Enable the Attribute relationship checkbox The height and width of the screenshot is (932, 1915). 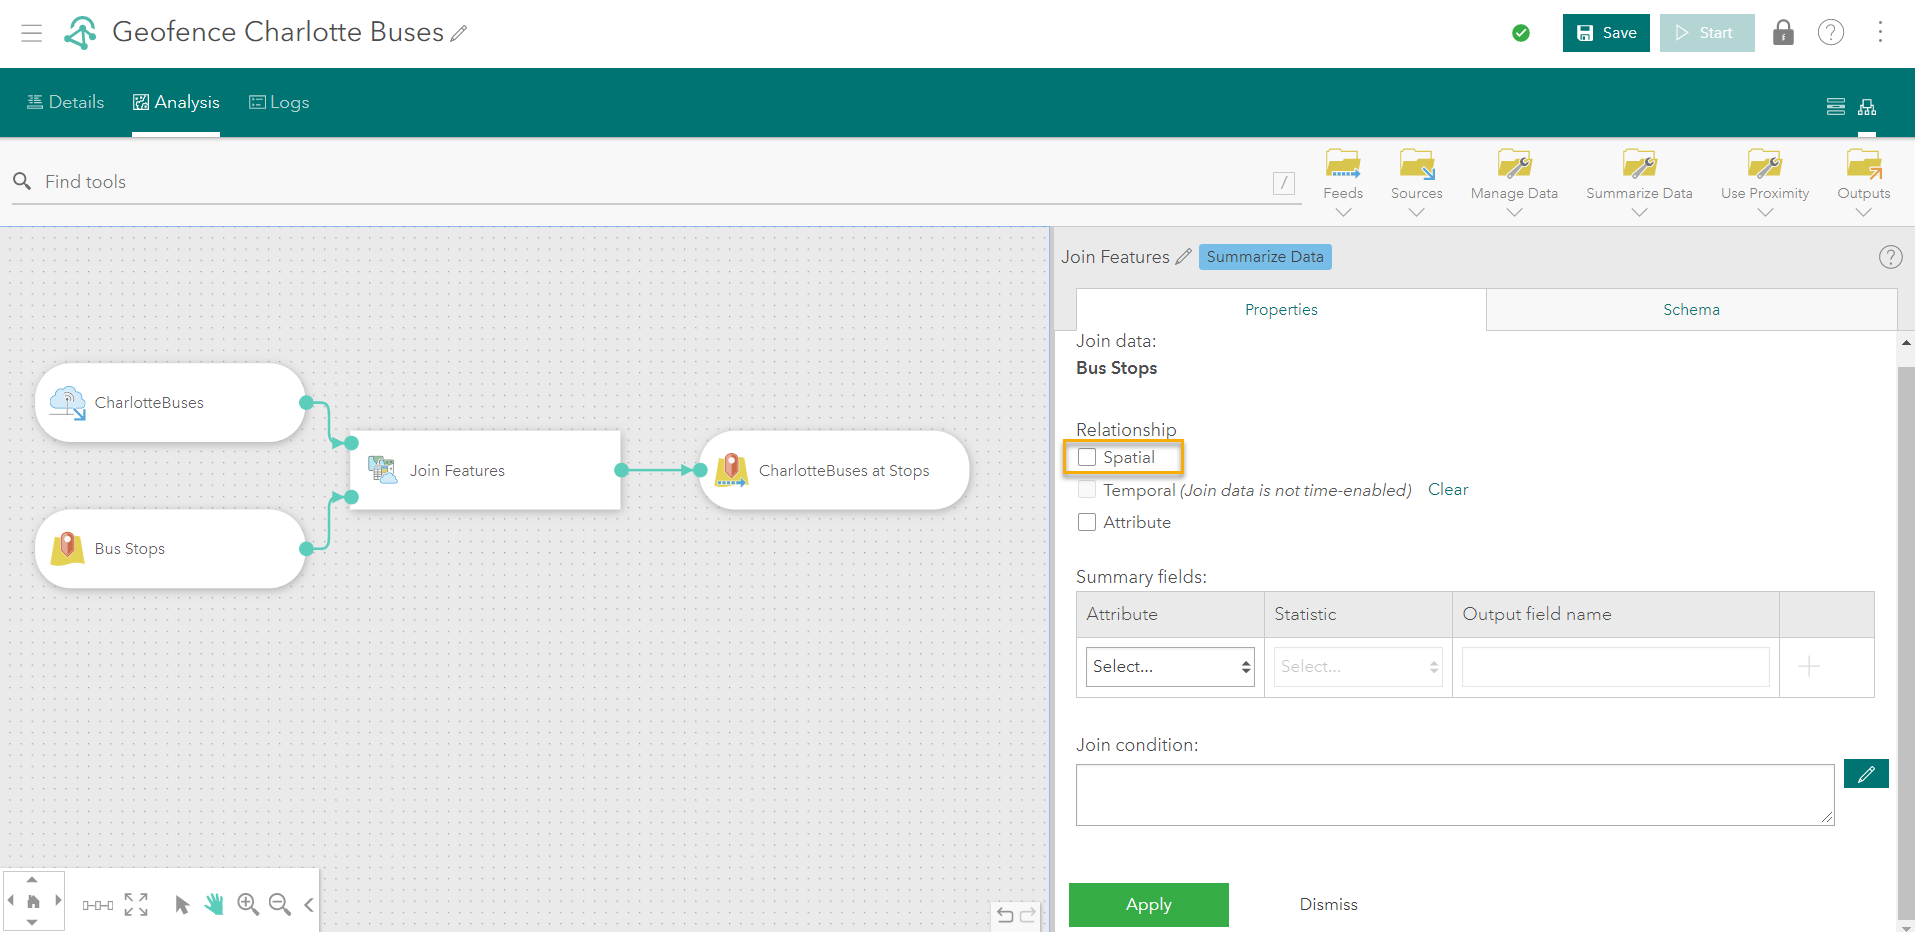pyautogui.click(x=1087, y=522)
